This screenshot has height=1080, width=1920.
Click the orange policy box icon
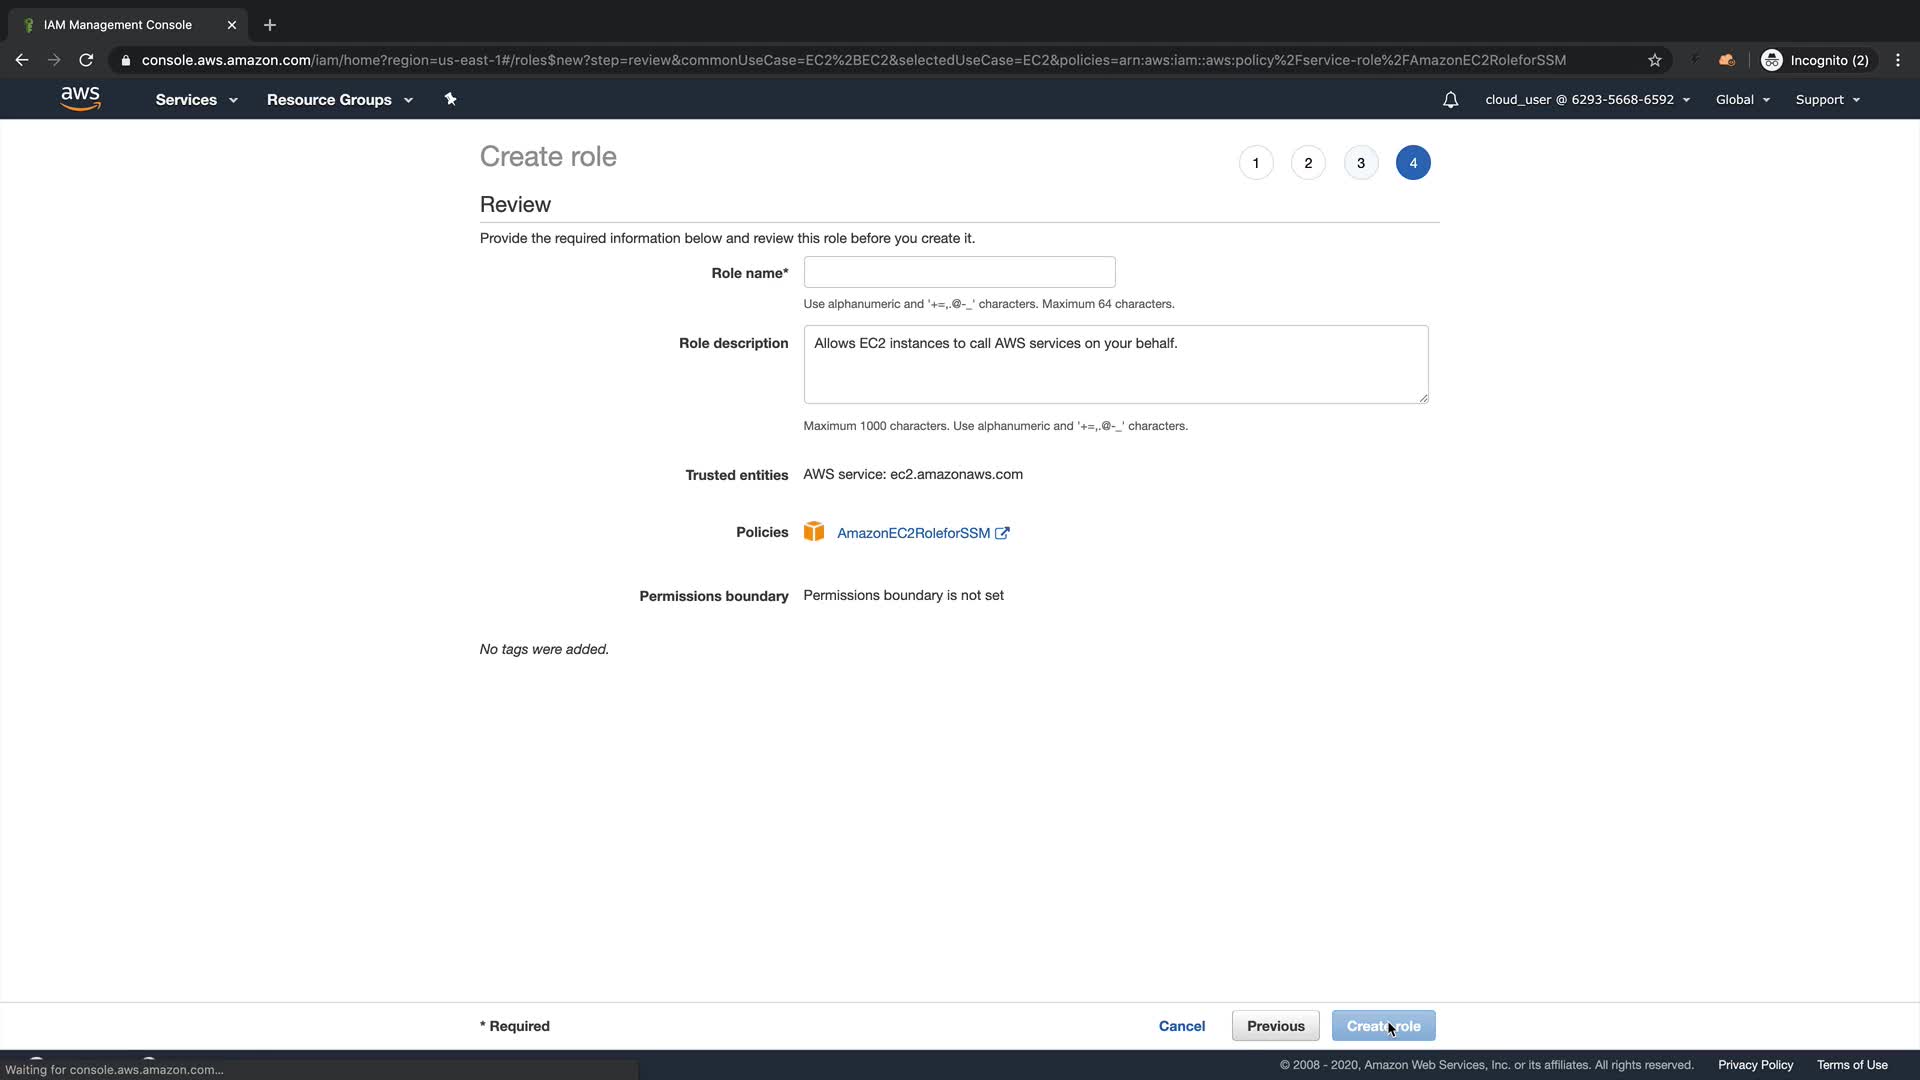814,532
